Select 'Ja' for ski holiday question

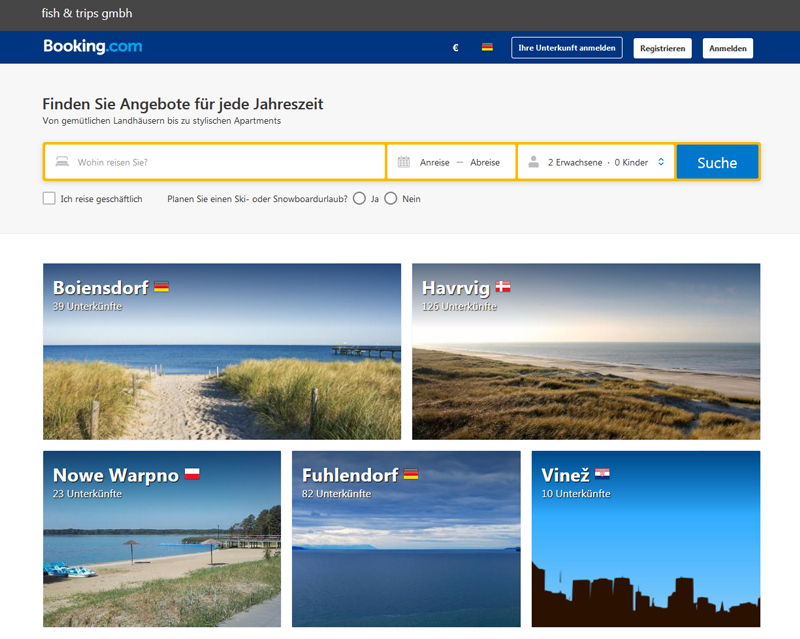[x=359, y=198]
